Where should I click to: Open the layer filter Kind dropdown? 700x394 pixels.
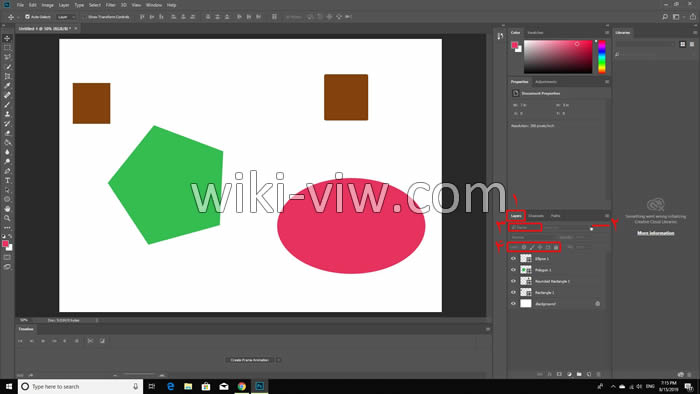pos(525,228)
